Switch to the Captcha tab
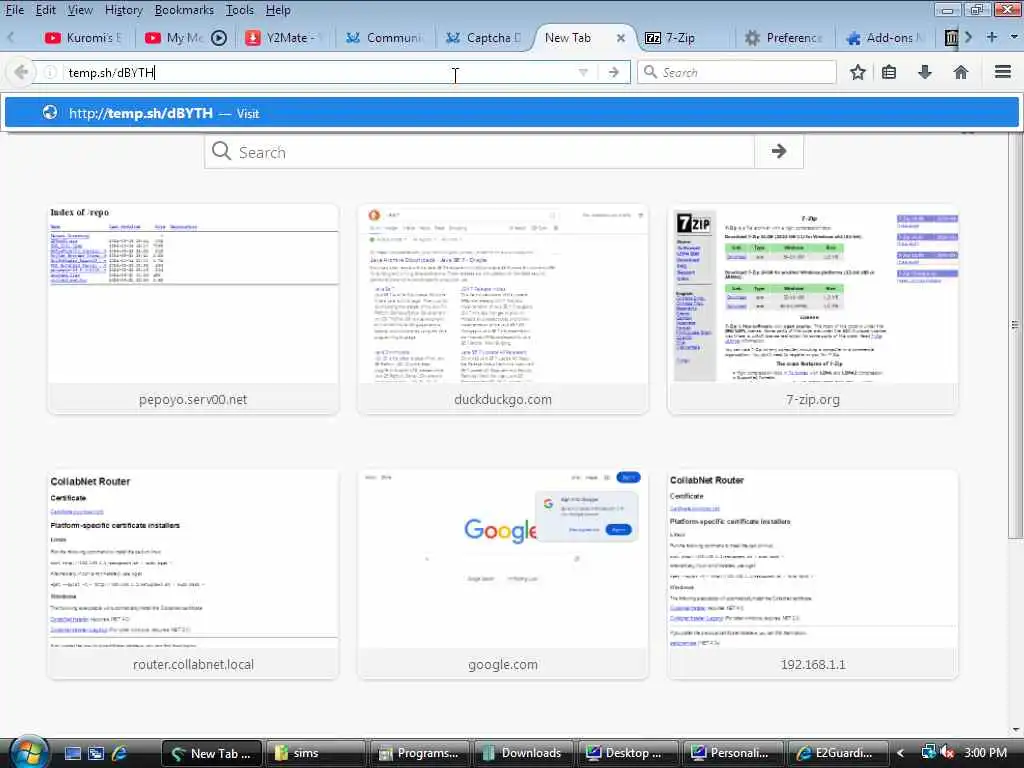 pyautogui.click(x=485, y=38)
